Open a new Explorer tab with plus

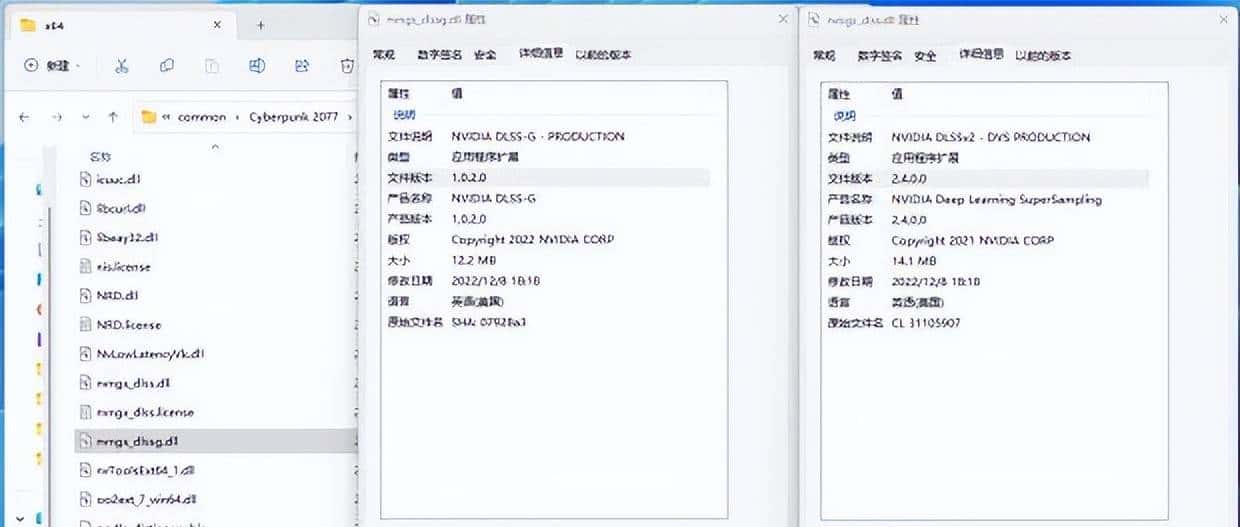260,25
